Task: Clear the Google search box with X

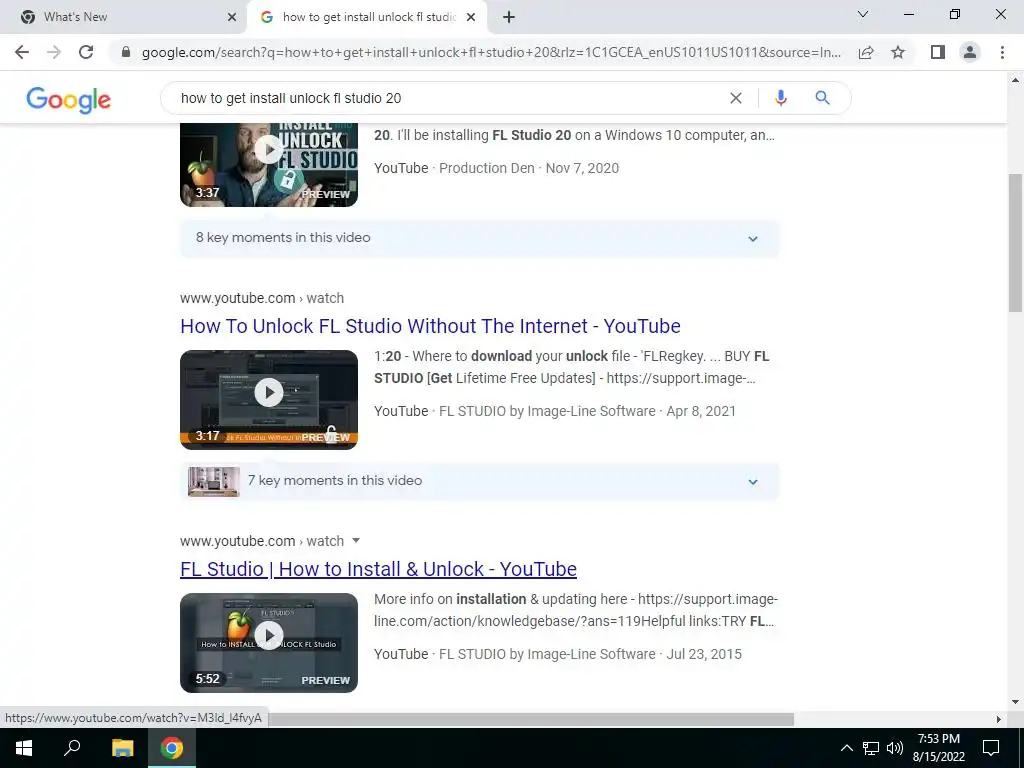Action: click(735, 98)
